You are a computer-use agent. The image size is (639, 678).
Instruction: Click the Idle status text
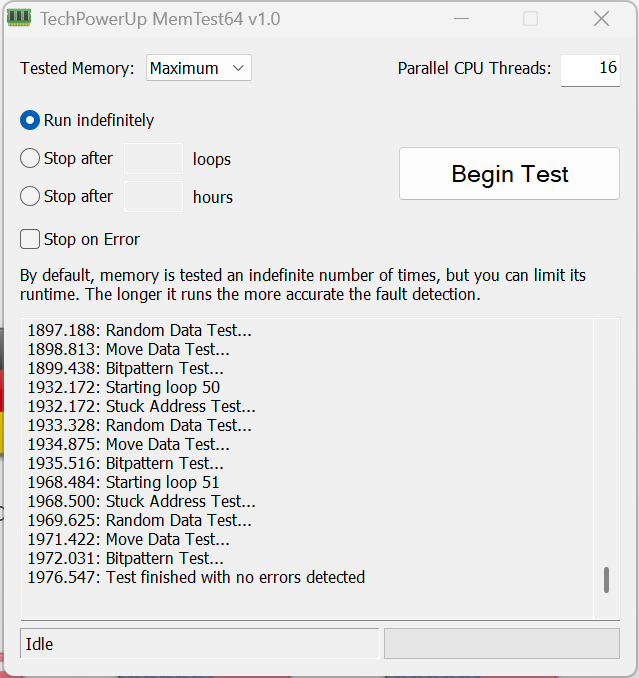pyautogui.click(x=39, y=644)
